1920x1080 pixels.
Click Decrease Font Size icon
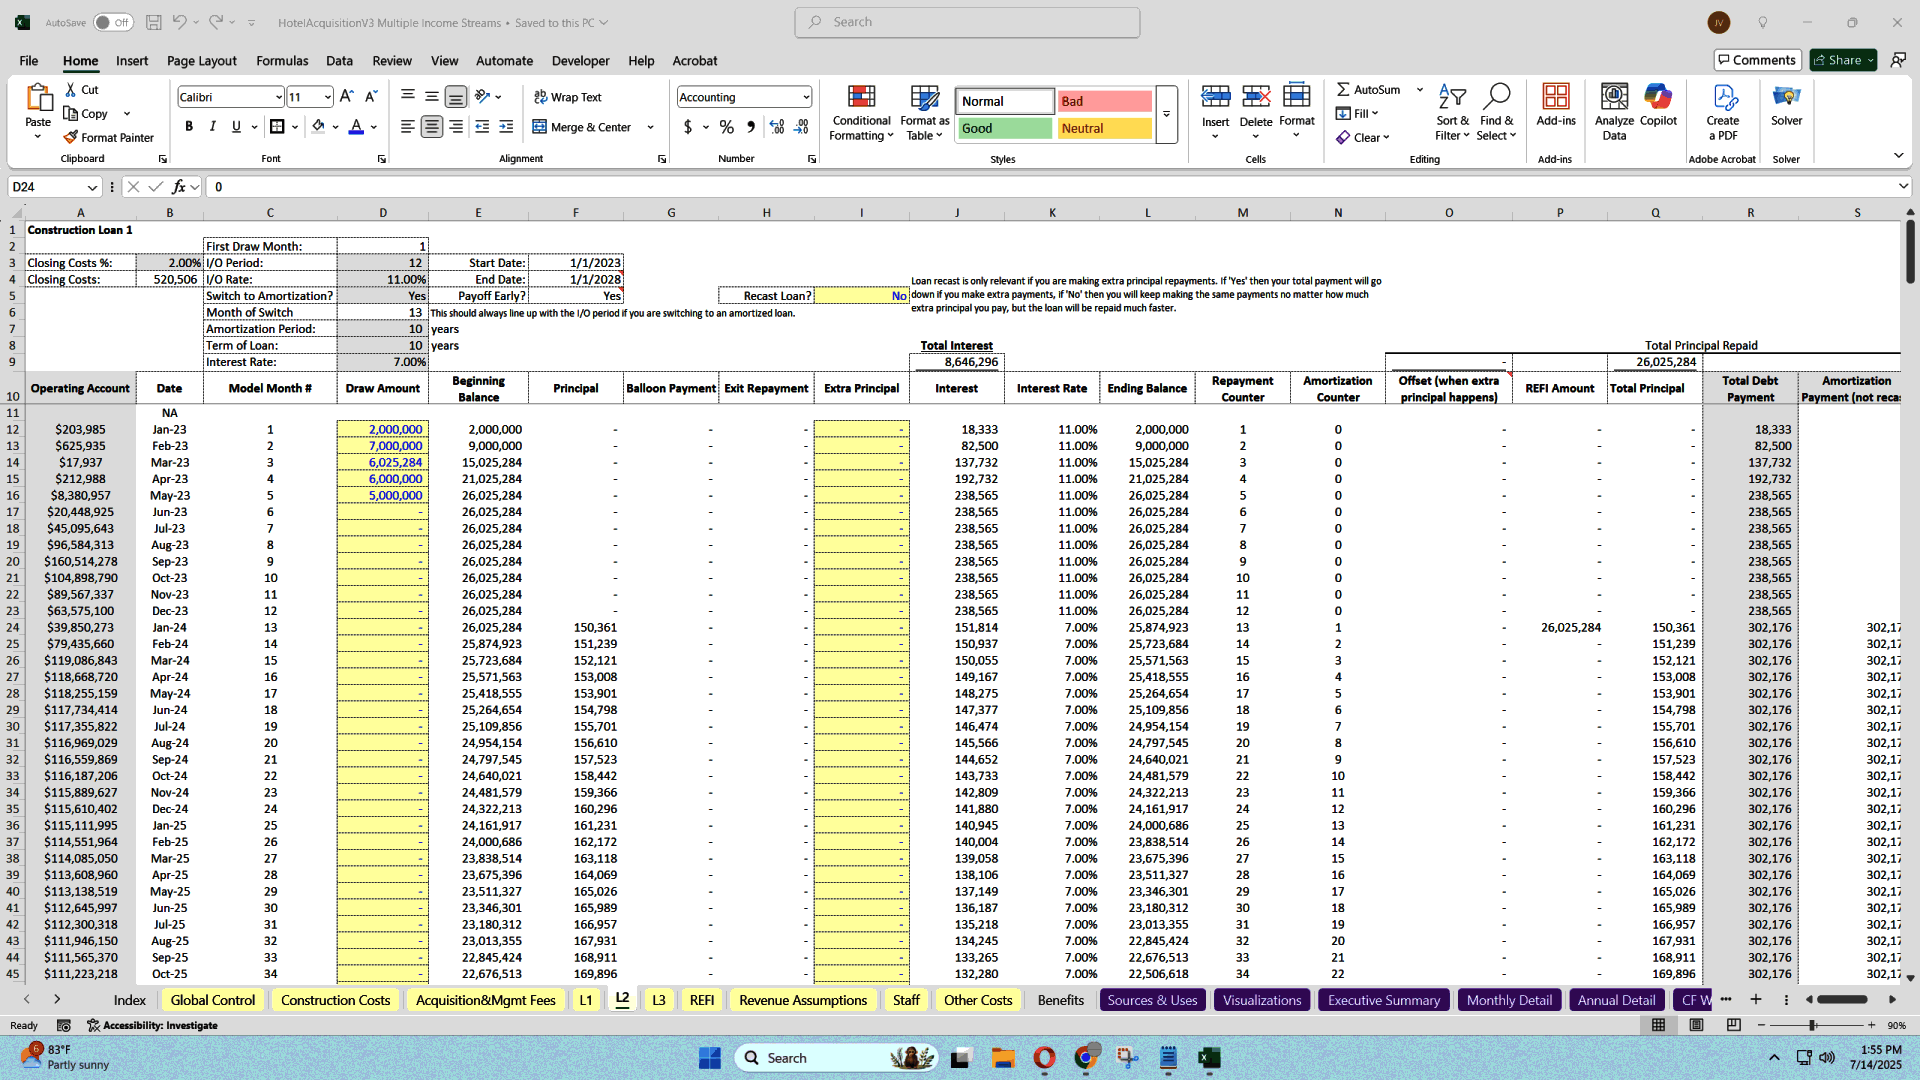click(x=371, y=96)
